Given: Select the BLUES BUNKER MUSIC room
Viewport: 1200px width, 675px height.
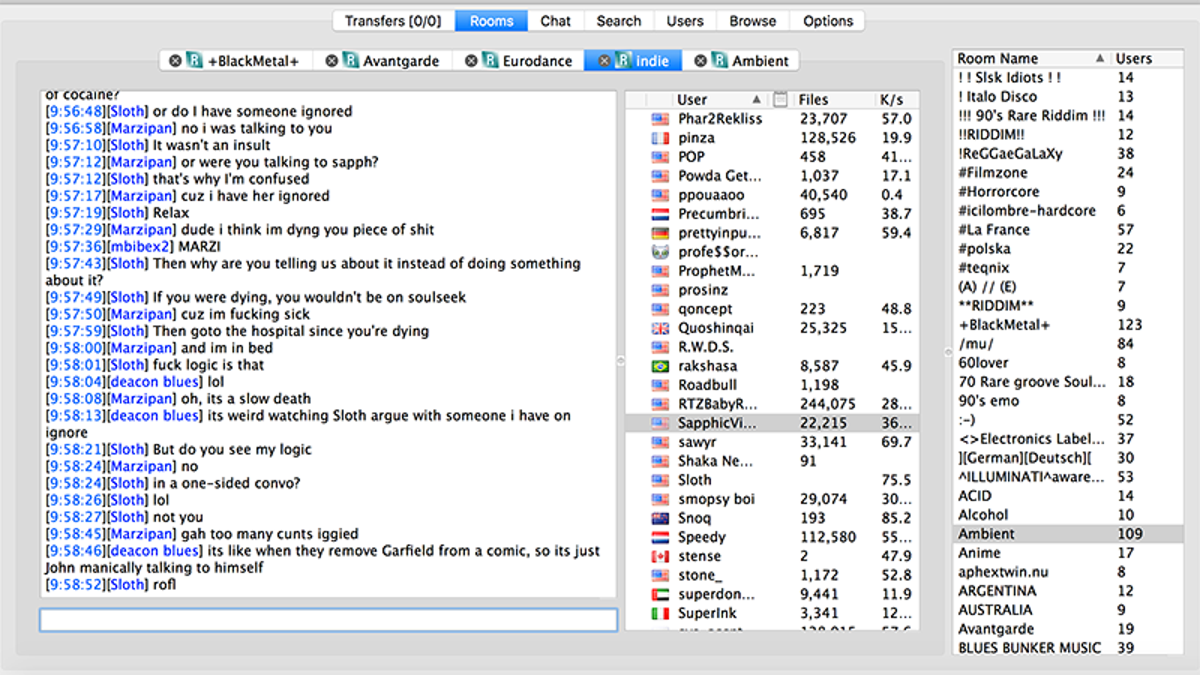Looking at the screenshot, I should [1068, 648].
